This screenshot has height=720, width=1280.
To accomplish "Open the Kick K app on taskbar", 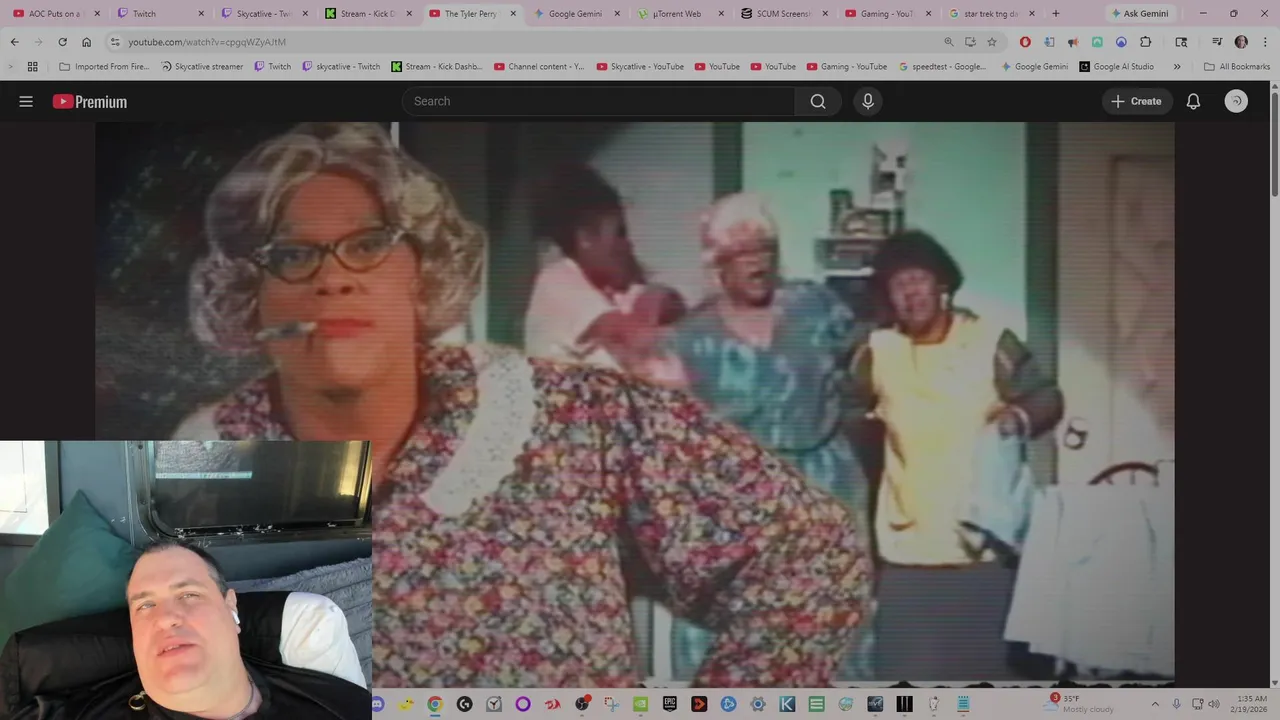I will tap(787, 704).
